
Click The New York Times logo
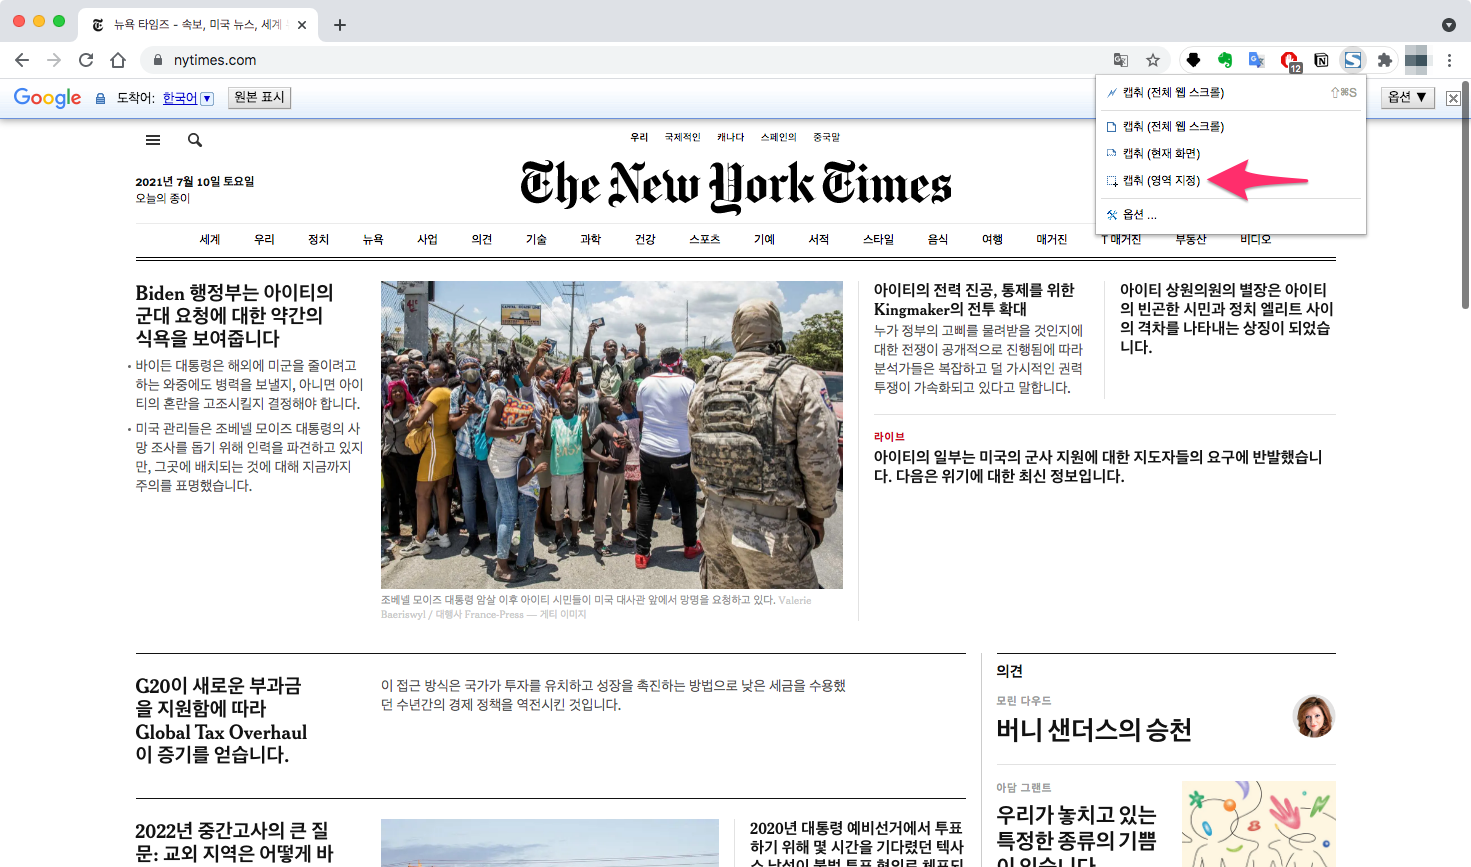pyautogui.click(x=736, y=185)
